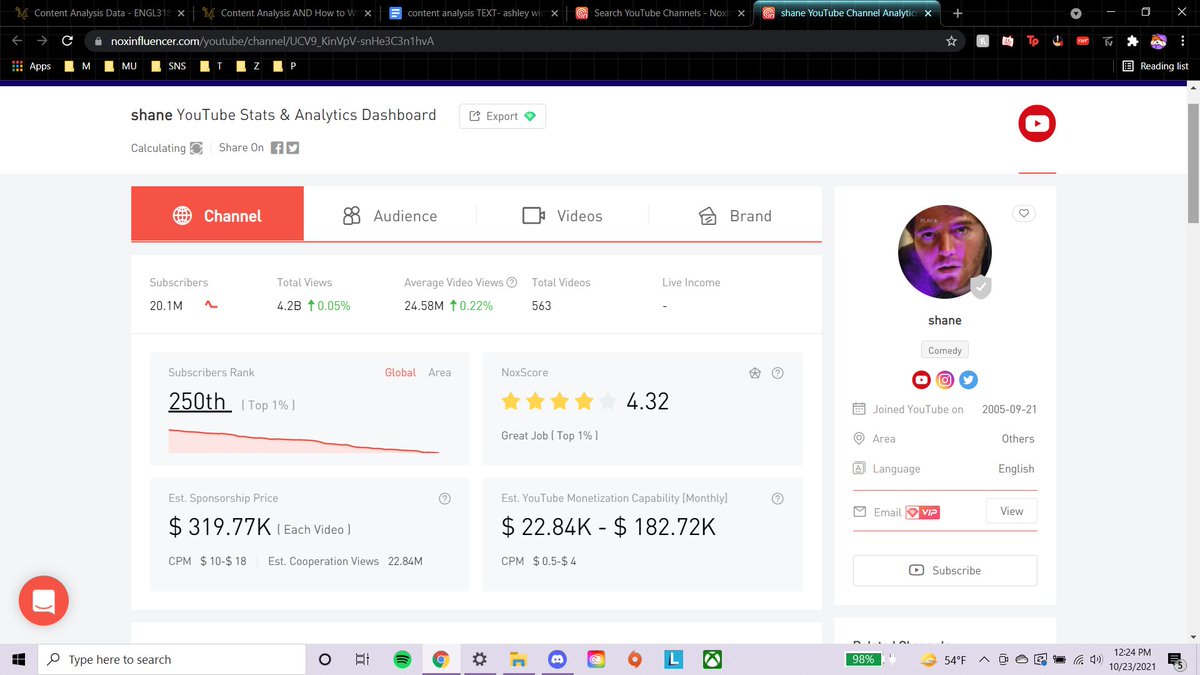The image size is (1200, 675).
Task: Open shane's Instagram profile icon
Action: click(945, 380)
